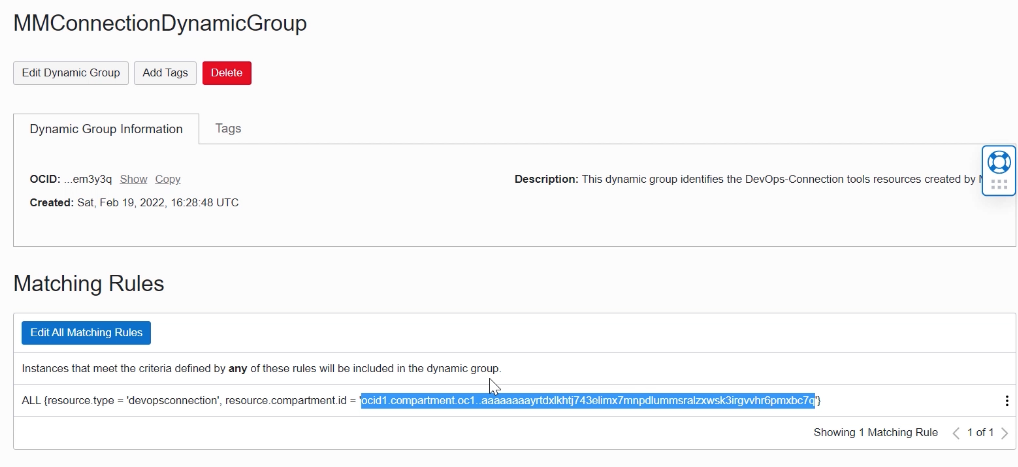Open Edit All Matching Rules
This screenshot has width=1018, height=467.
pyautogui.click(x=86, y=333)
